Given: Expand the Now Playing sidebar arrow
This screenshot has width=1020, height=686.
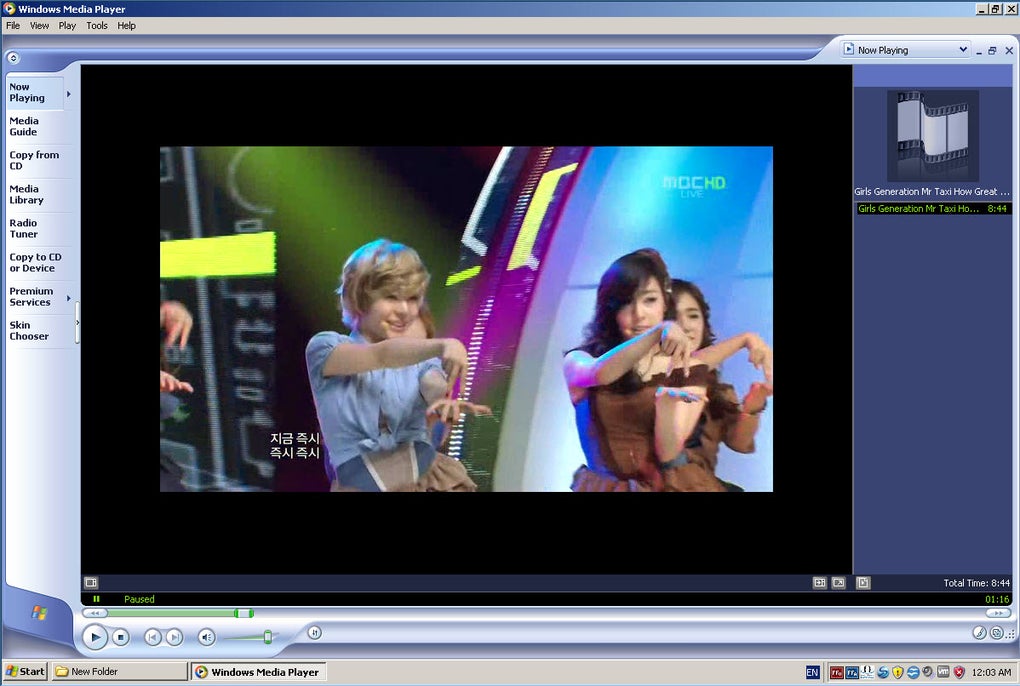Looking at the screenshot, I should [68, 94].
